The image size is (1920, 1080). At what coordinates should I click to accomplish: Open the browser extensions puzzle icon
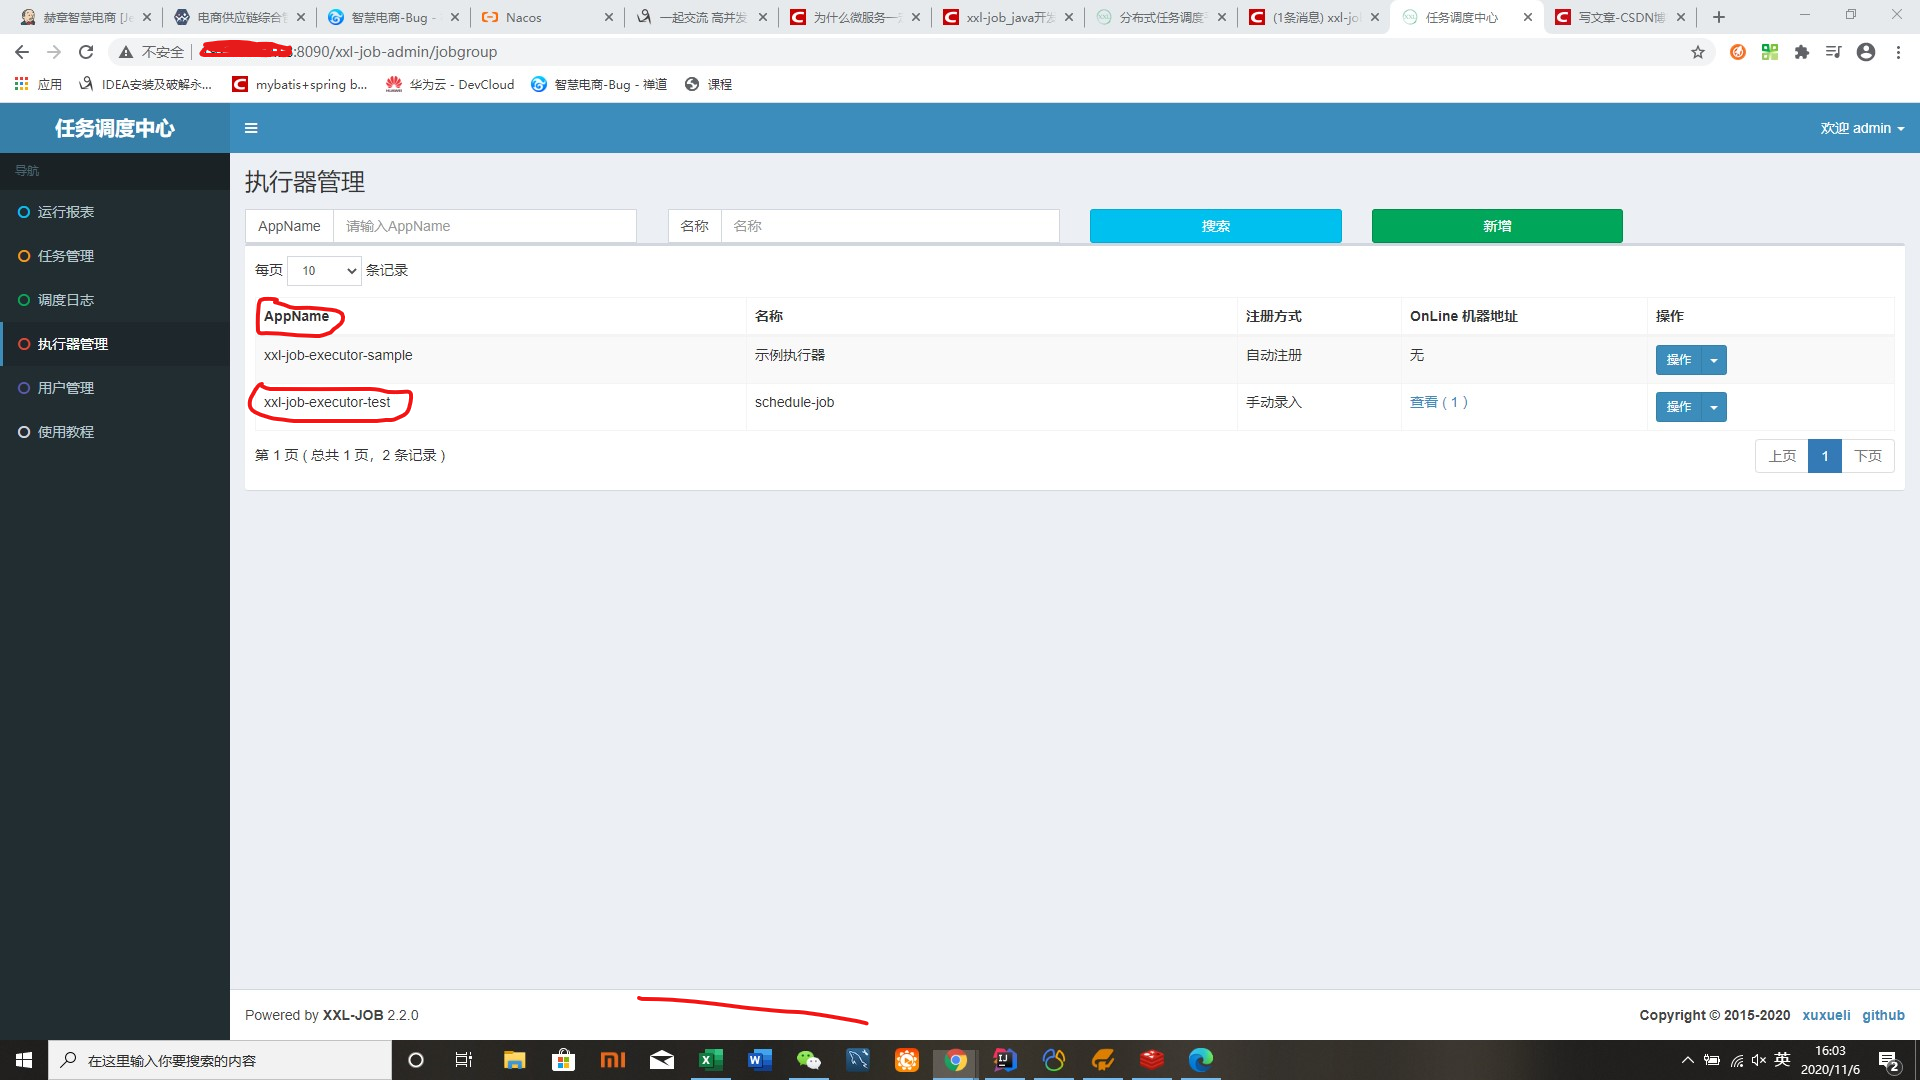1801,52
